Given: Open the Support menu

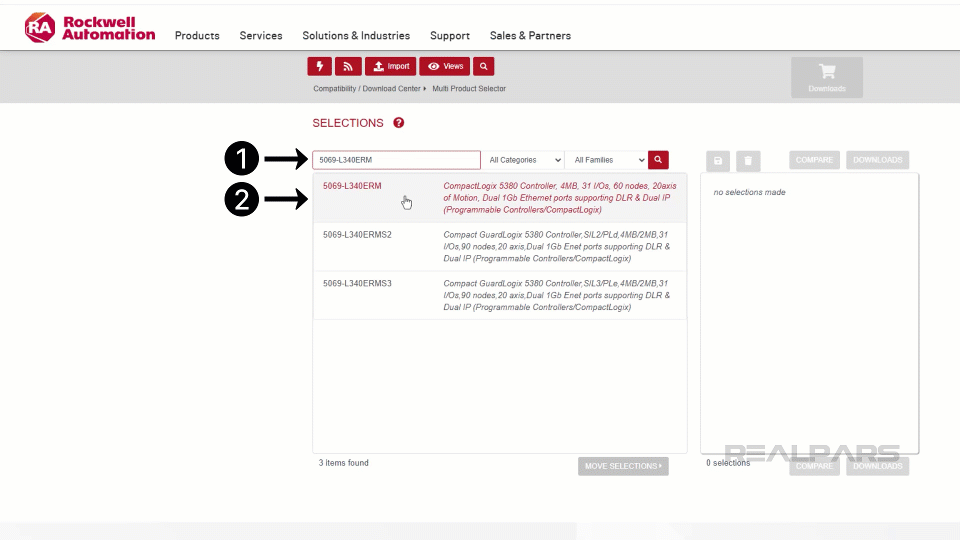Looking at the screenshot, I should (450, 36).
